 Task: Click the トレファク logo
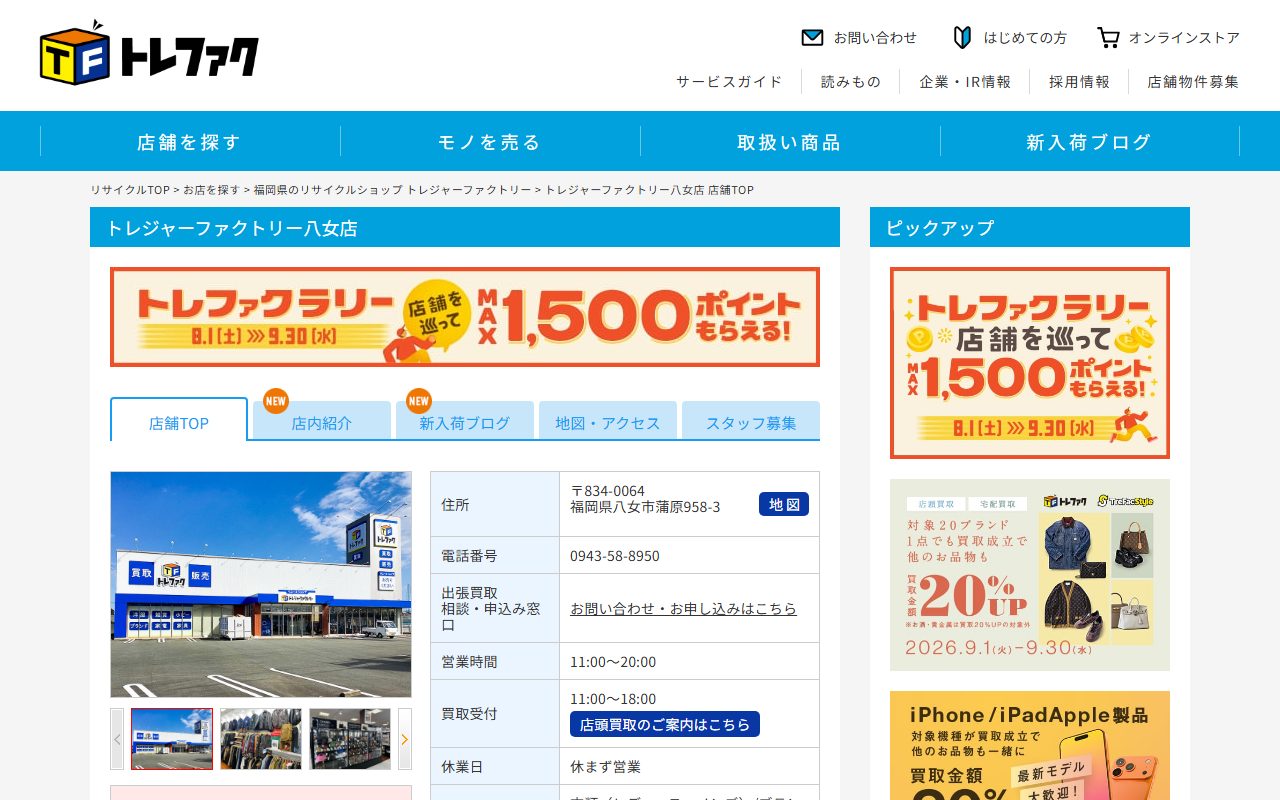(149, 52)
